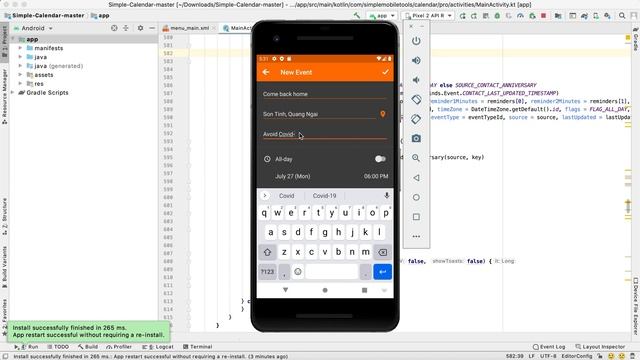Screen dimensions: 640x360
Task: Open the Logcat tool window tab
Action: 158,347
